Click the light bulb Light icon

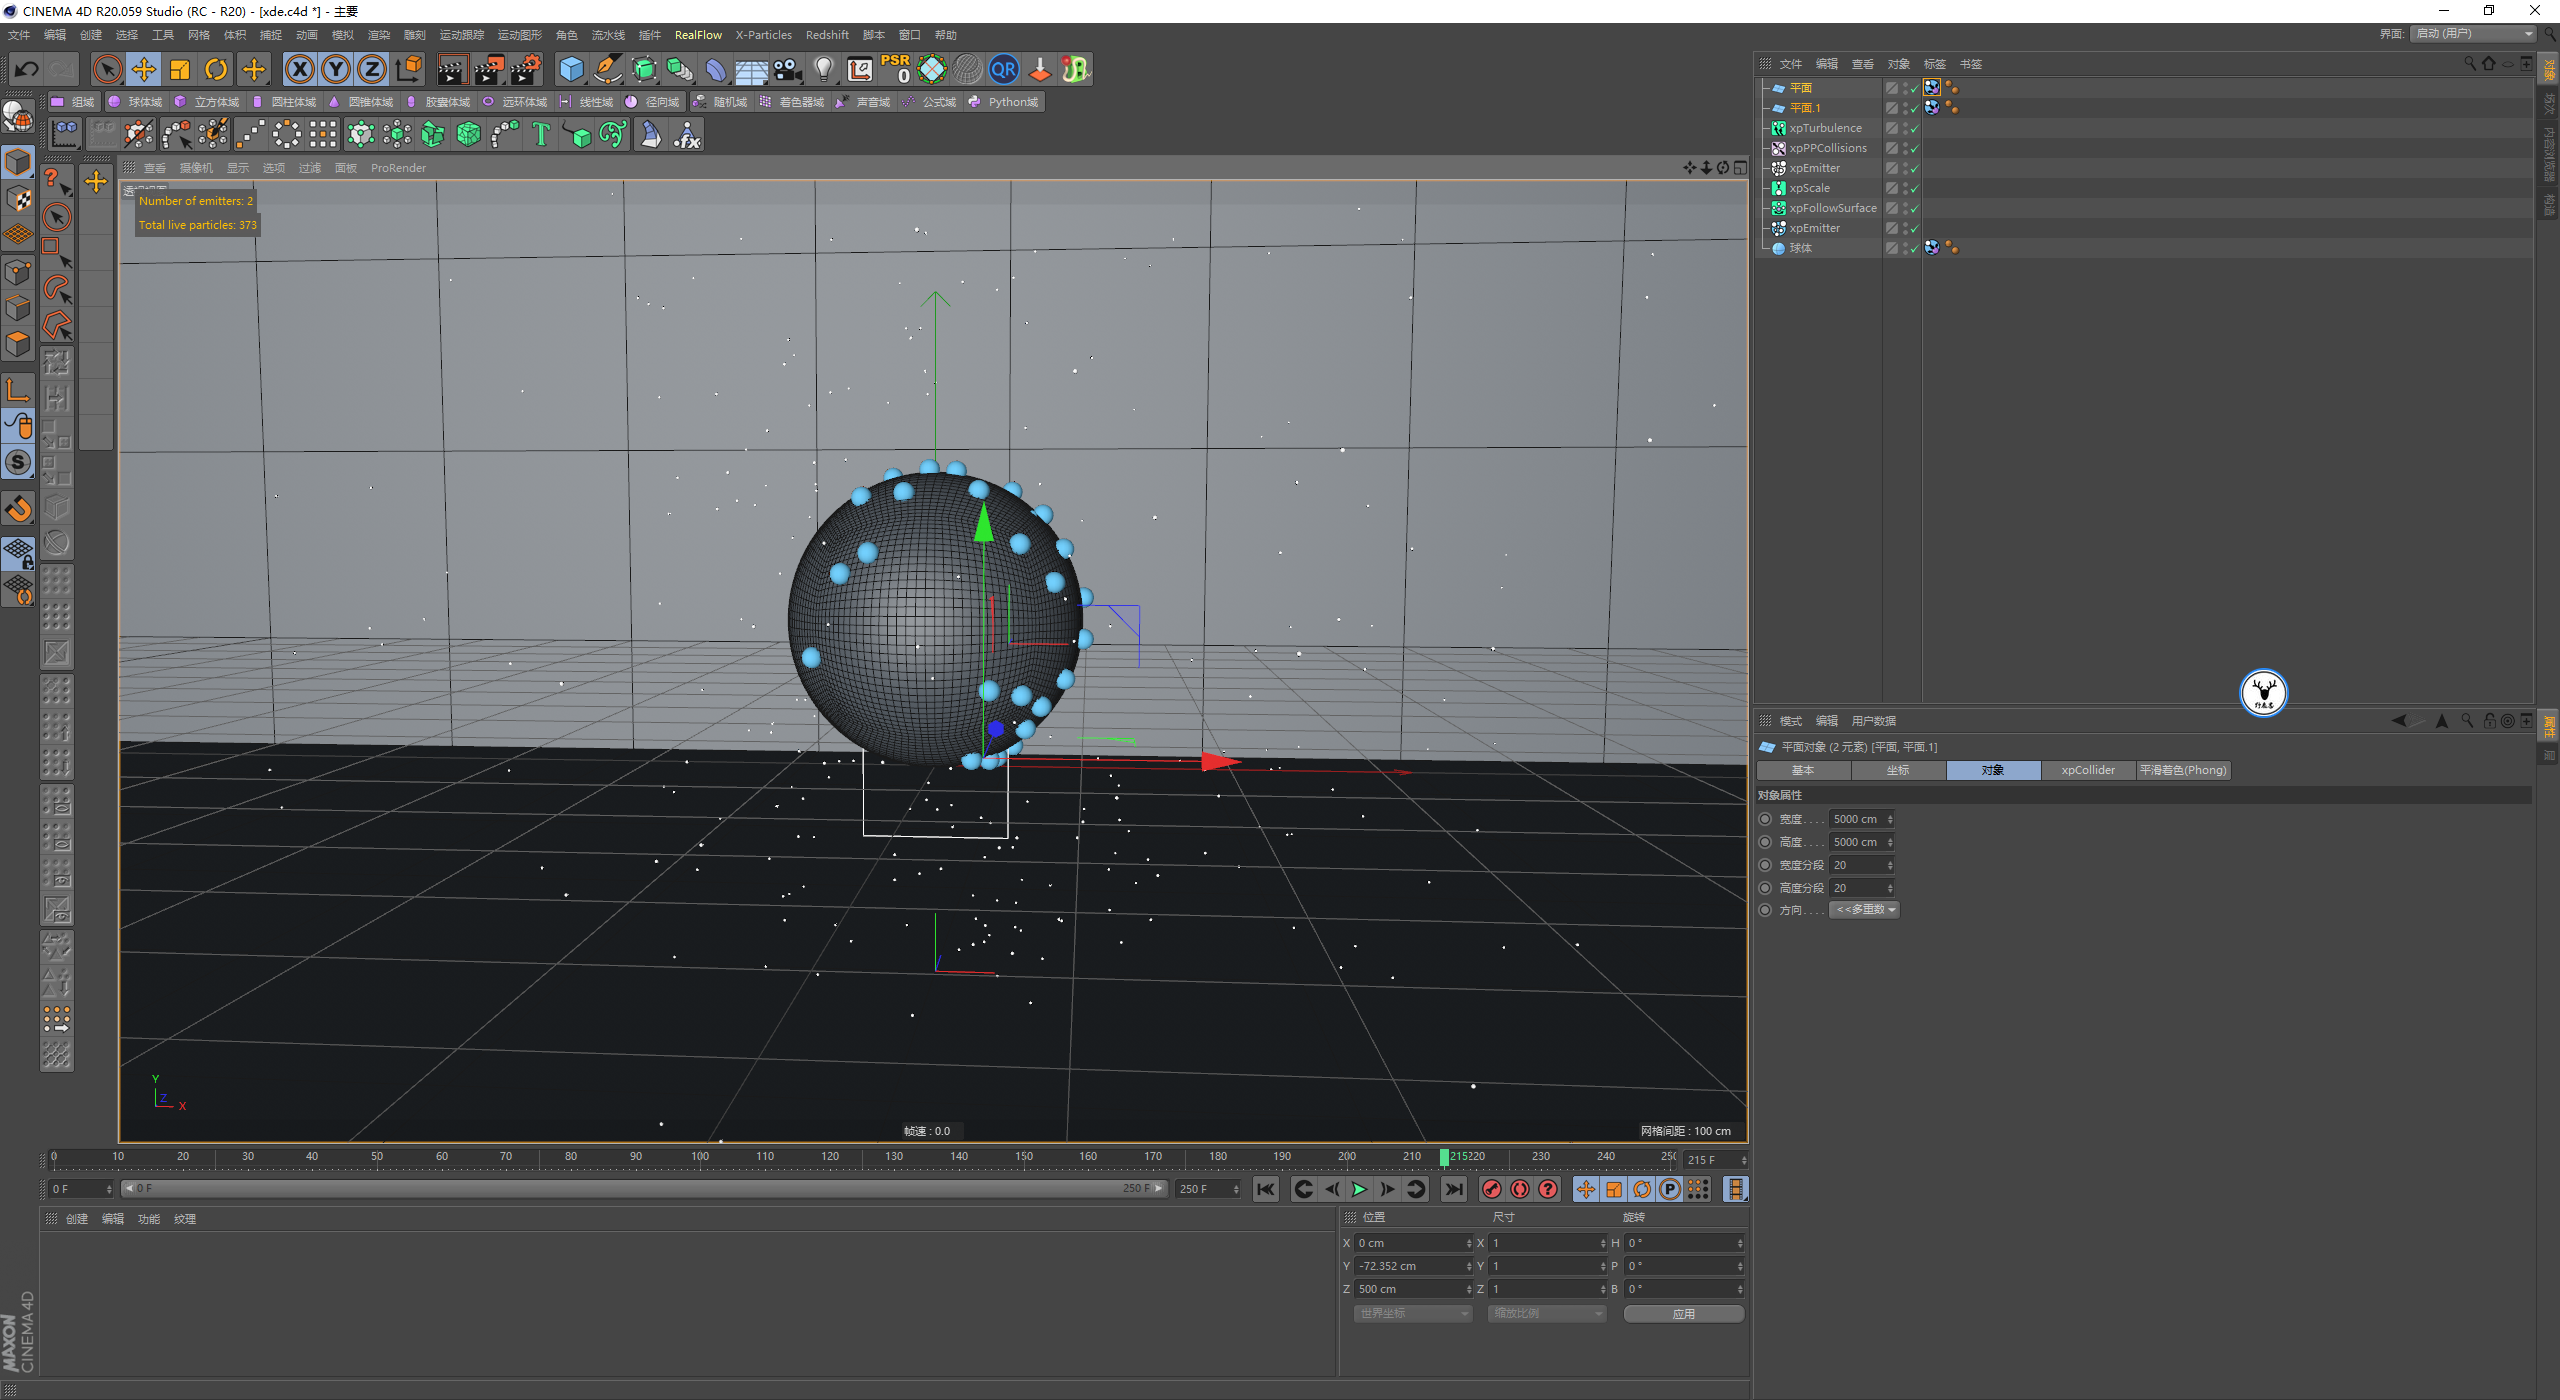[823, 69]
